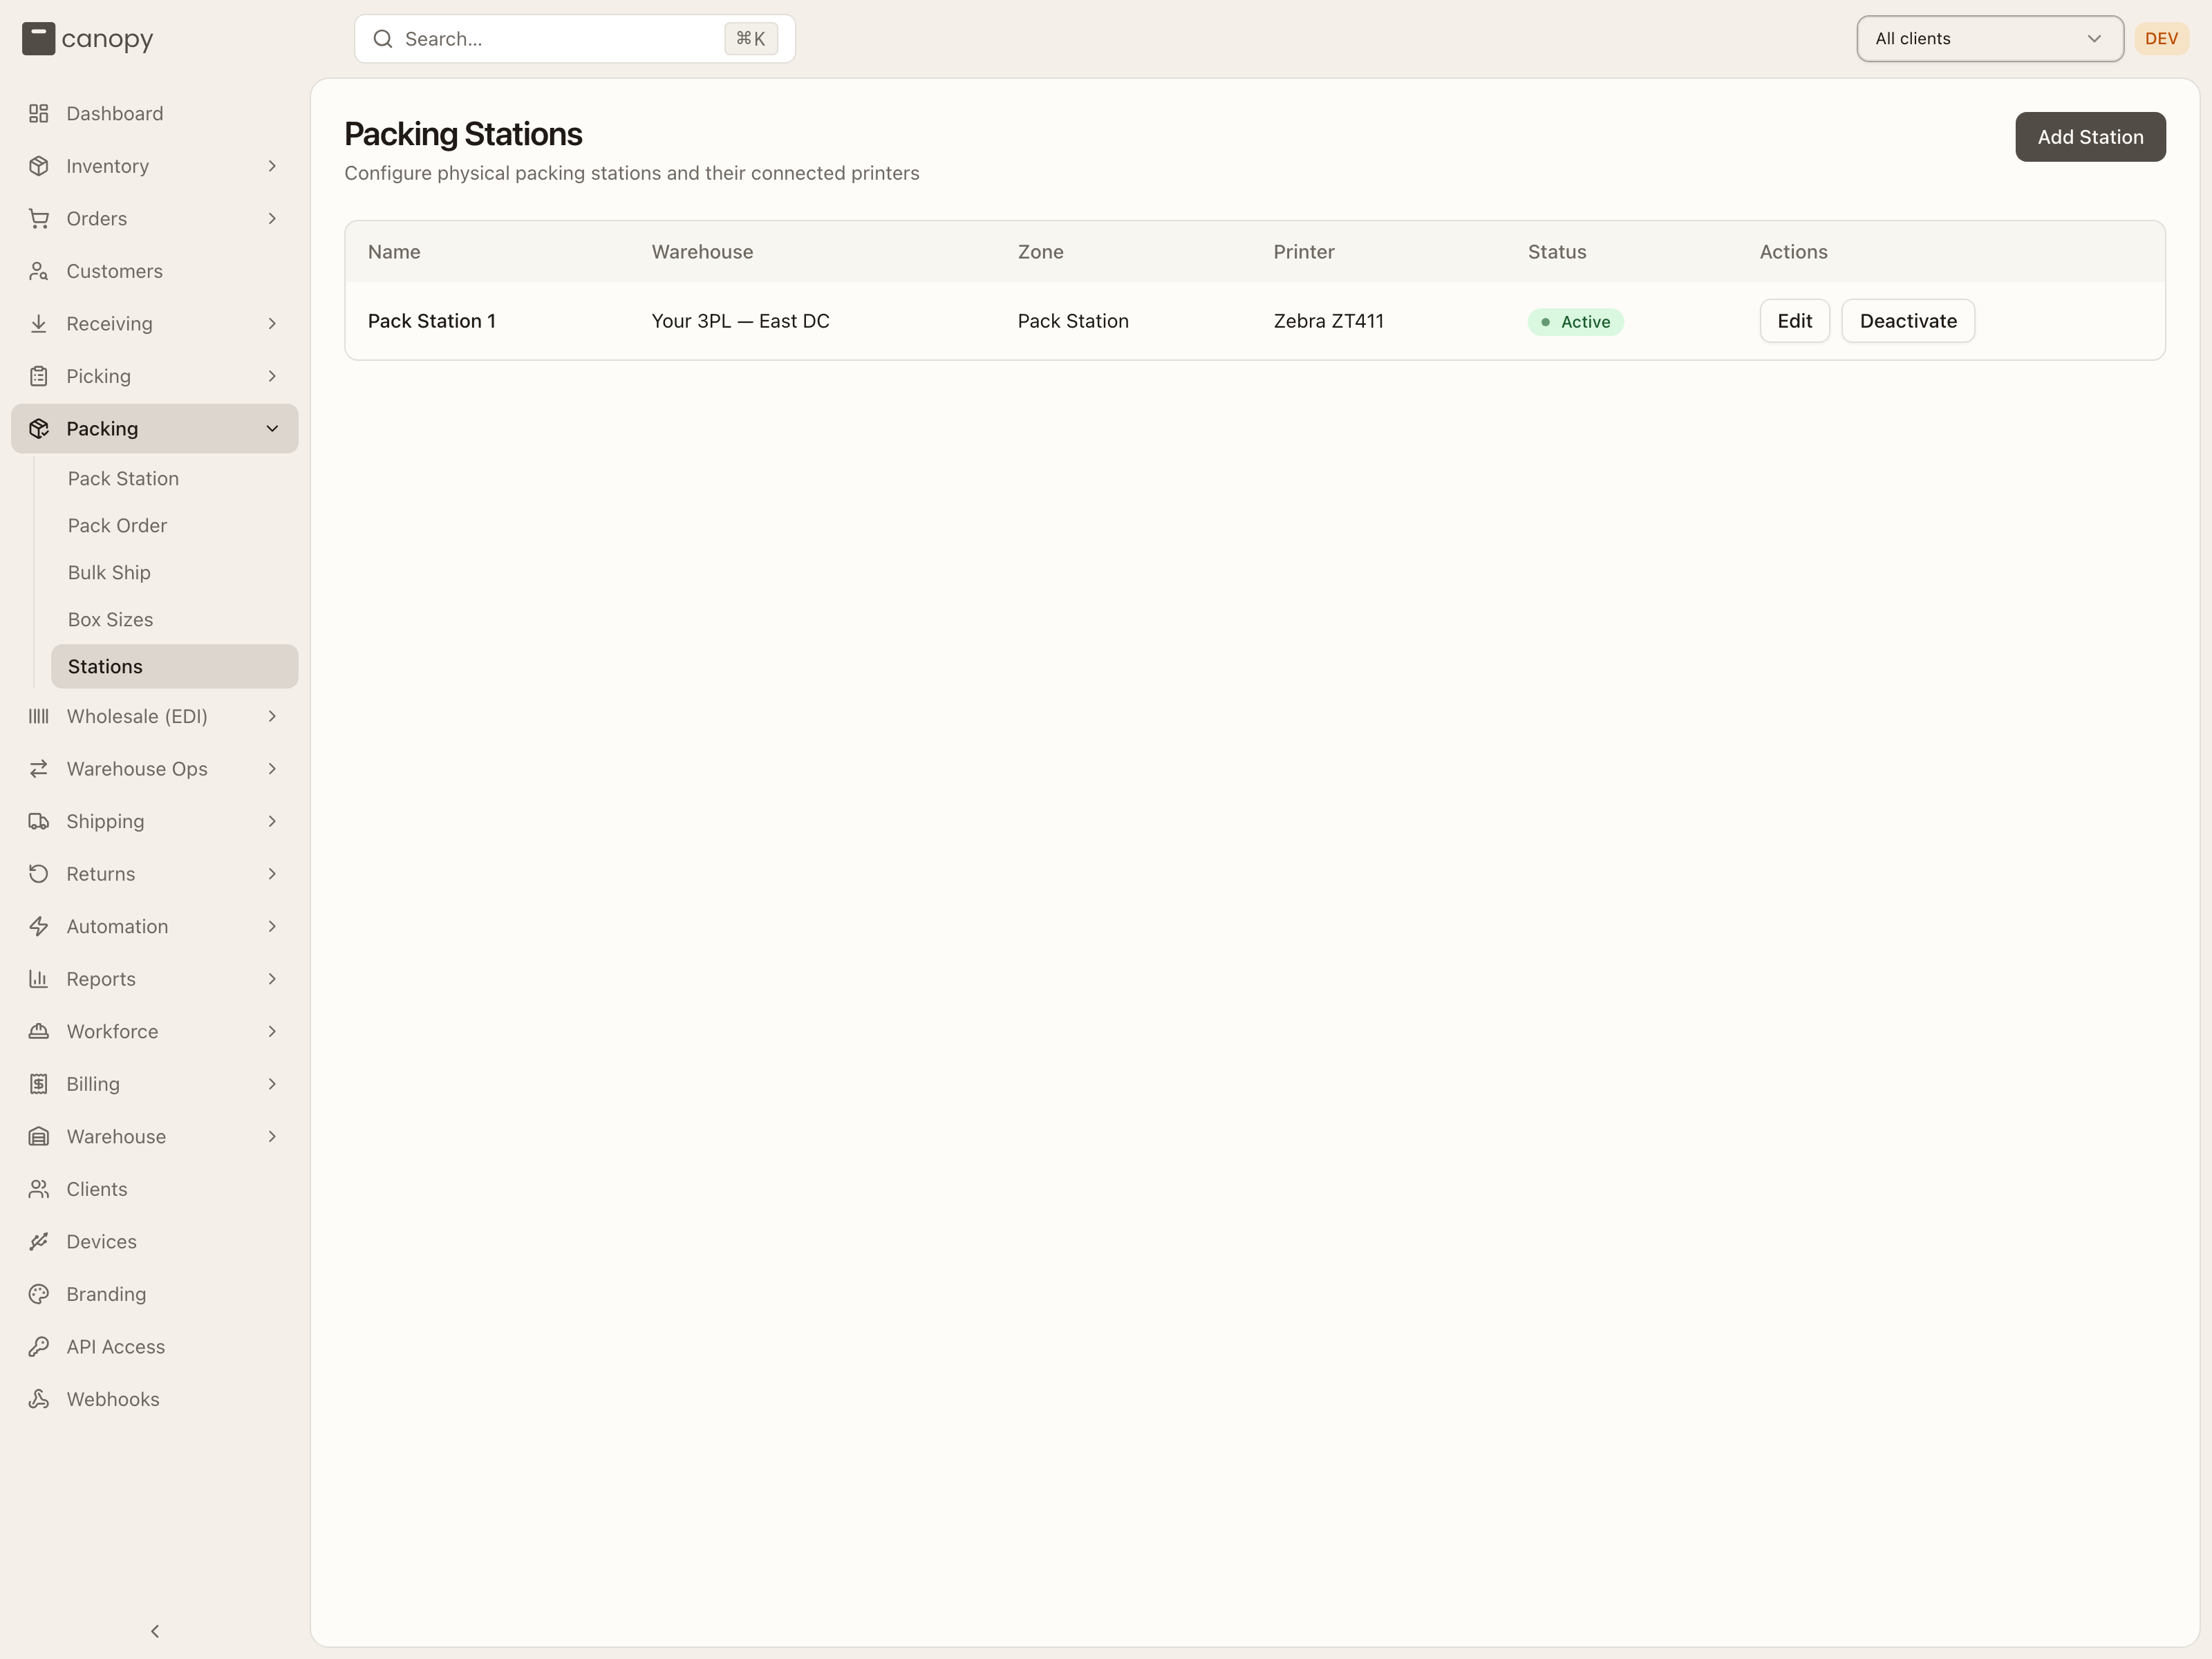
Task: Click the Billing receipt icon
Action: (x=39, y=1084)
